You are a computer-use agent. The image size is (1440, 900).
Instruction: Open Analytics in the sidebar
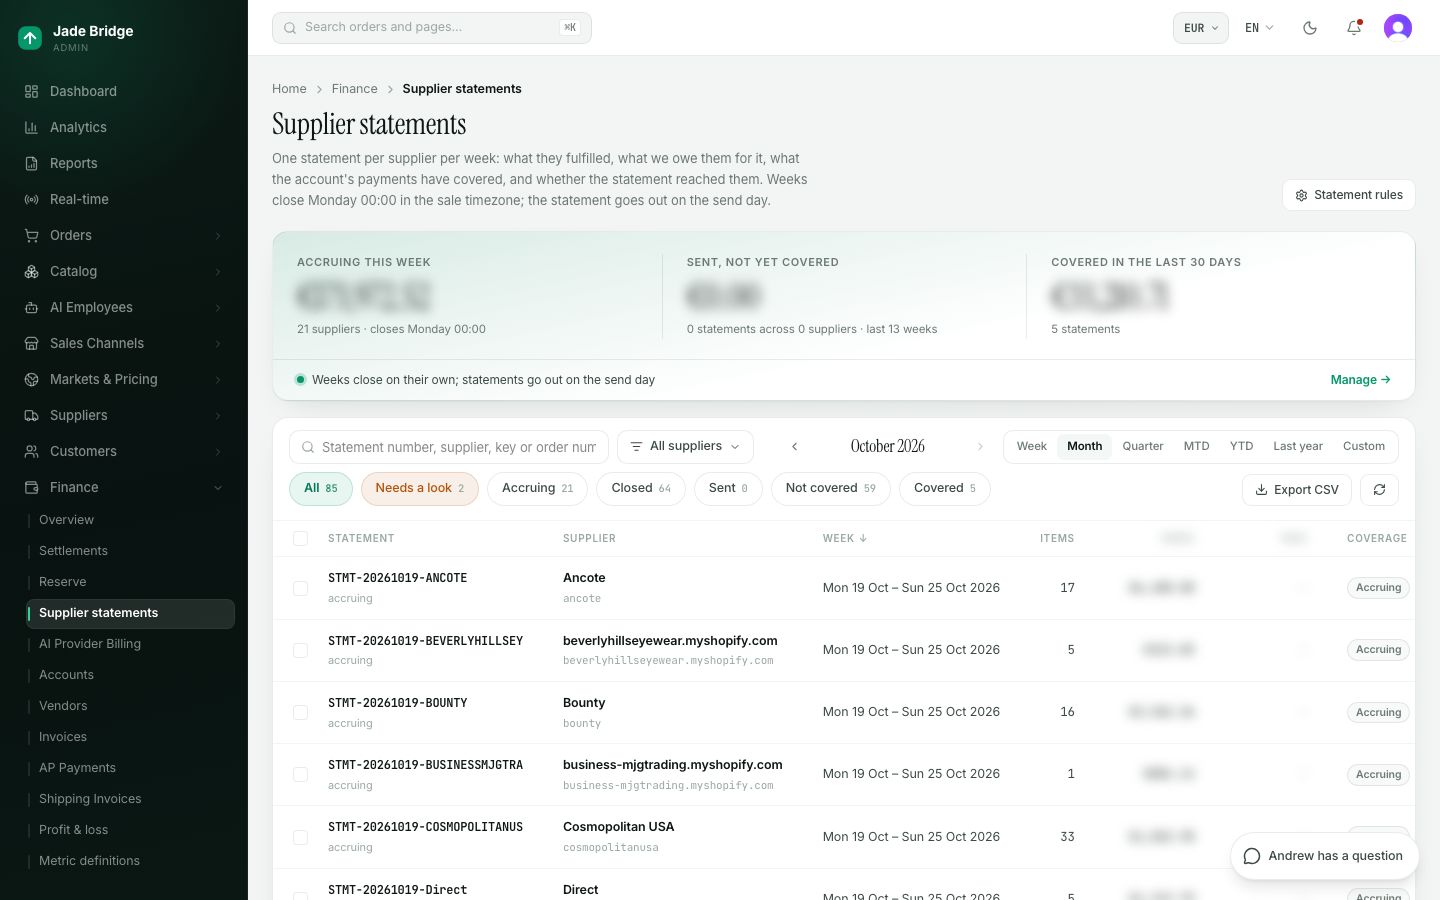[124, 127]
